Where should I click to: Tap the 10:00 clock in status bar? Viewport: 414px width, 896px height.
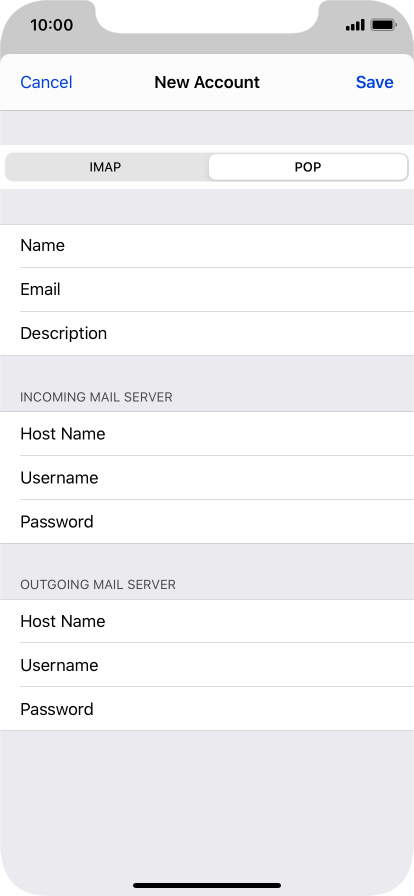(x=51, y=25)
